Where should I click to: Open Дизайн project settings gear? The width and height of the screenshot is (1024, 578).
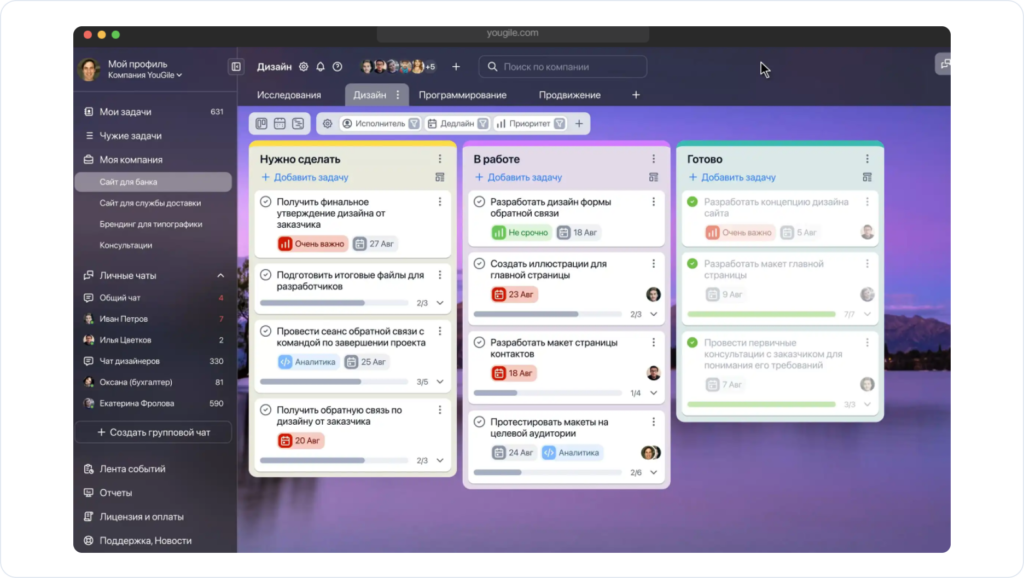(304, 67)
